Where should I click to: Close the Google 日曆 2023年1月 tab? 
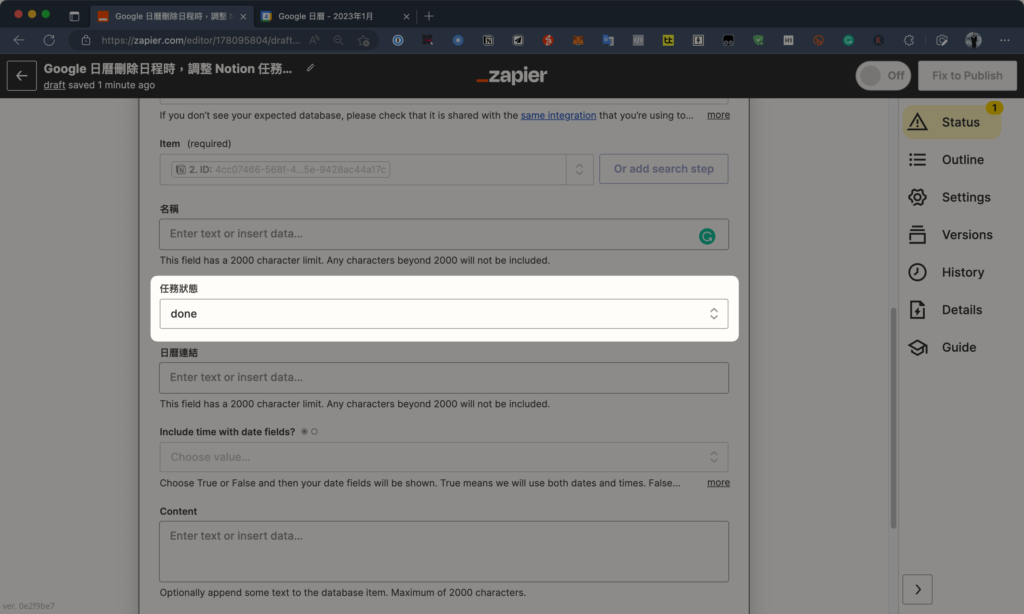coord(406,16)
